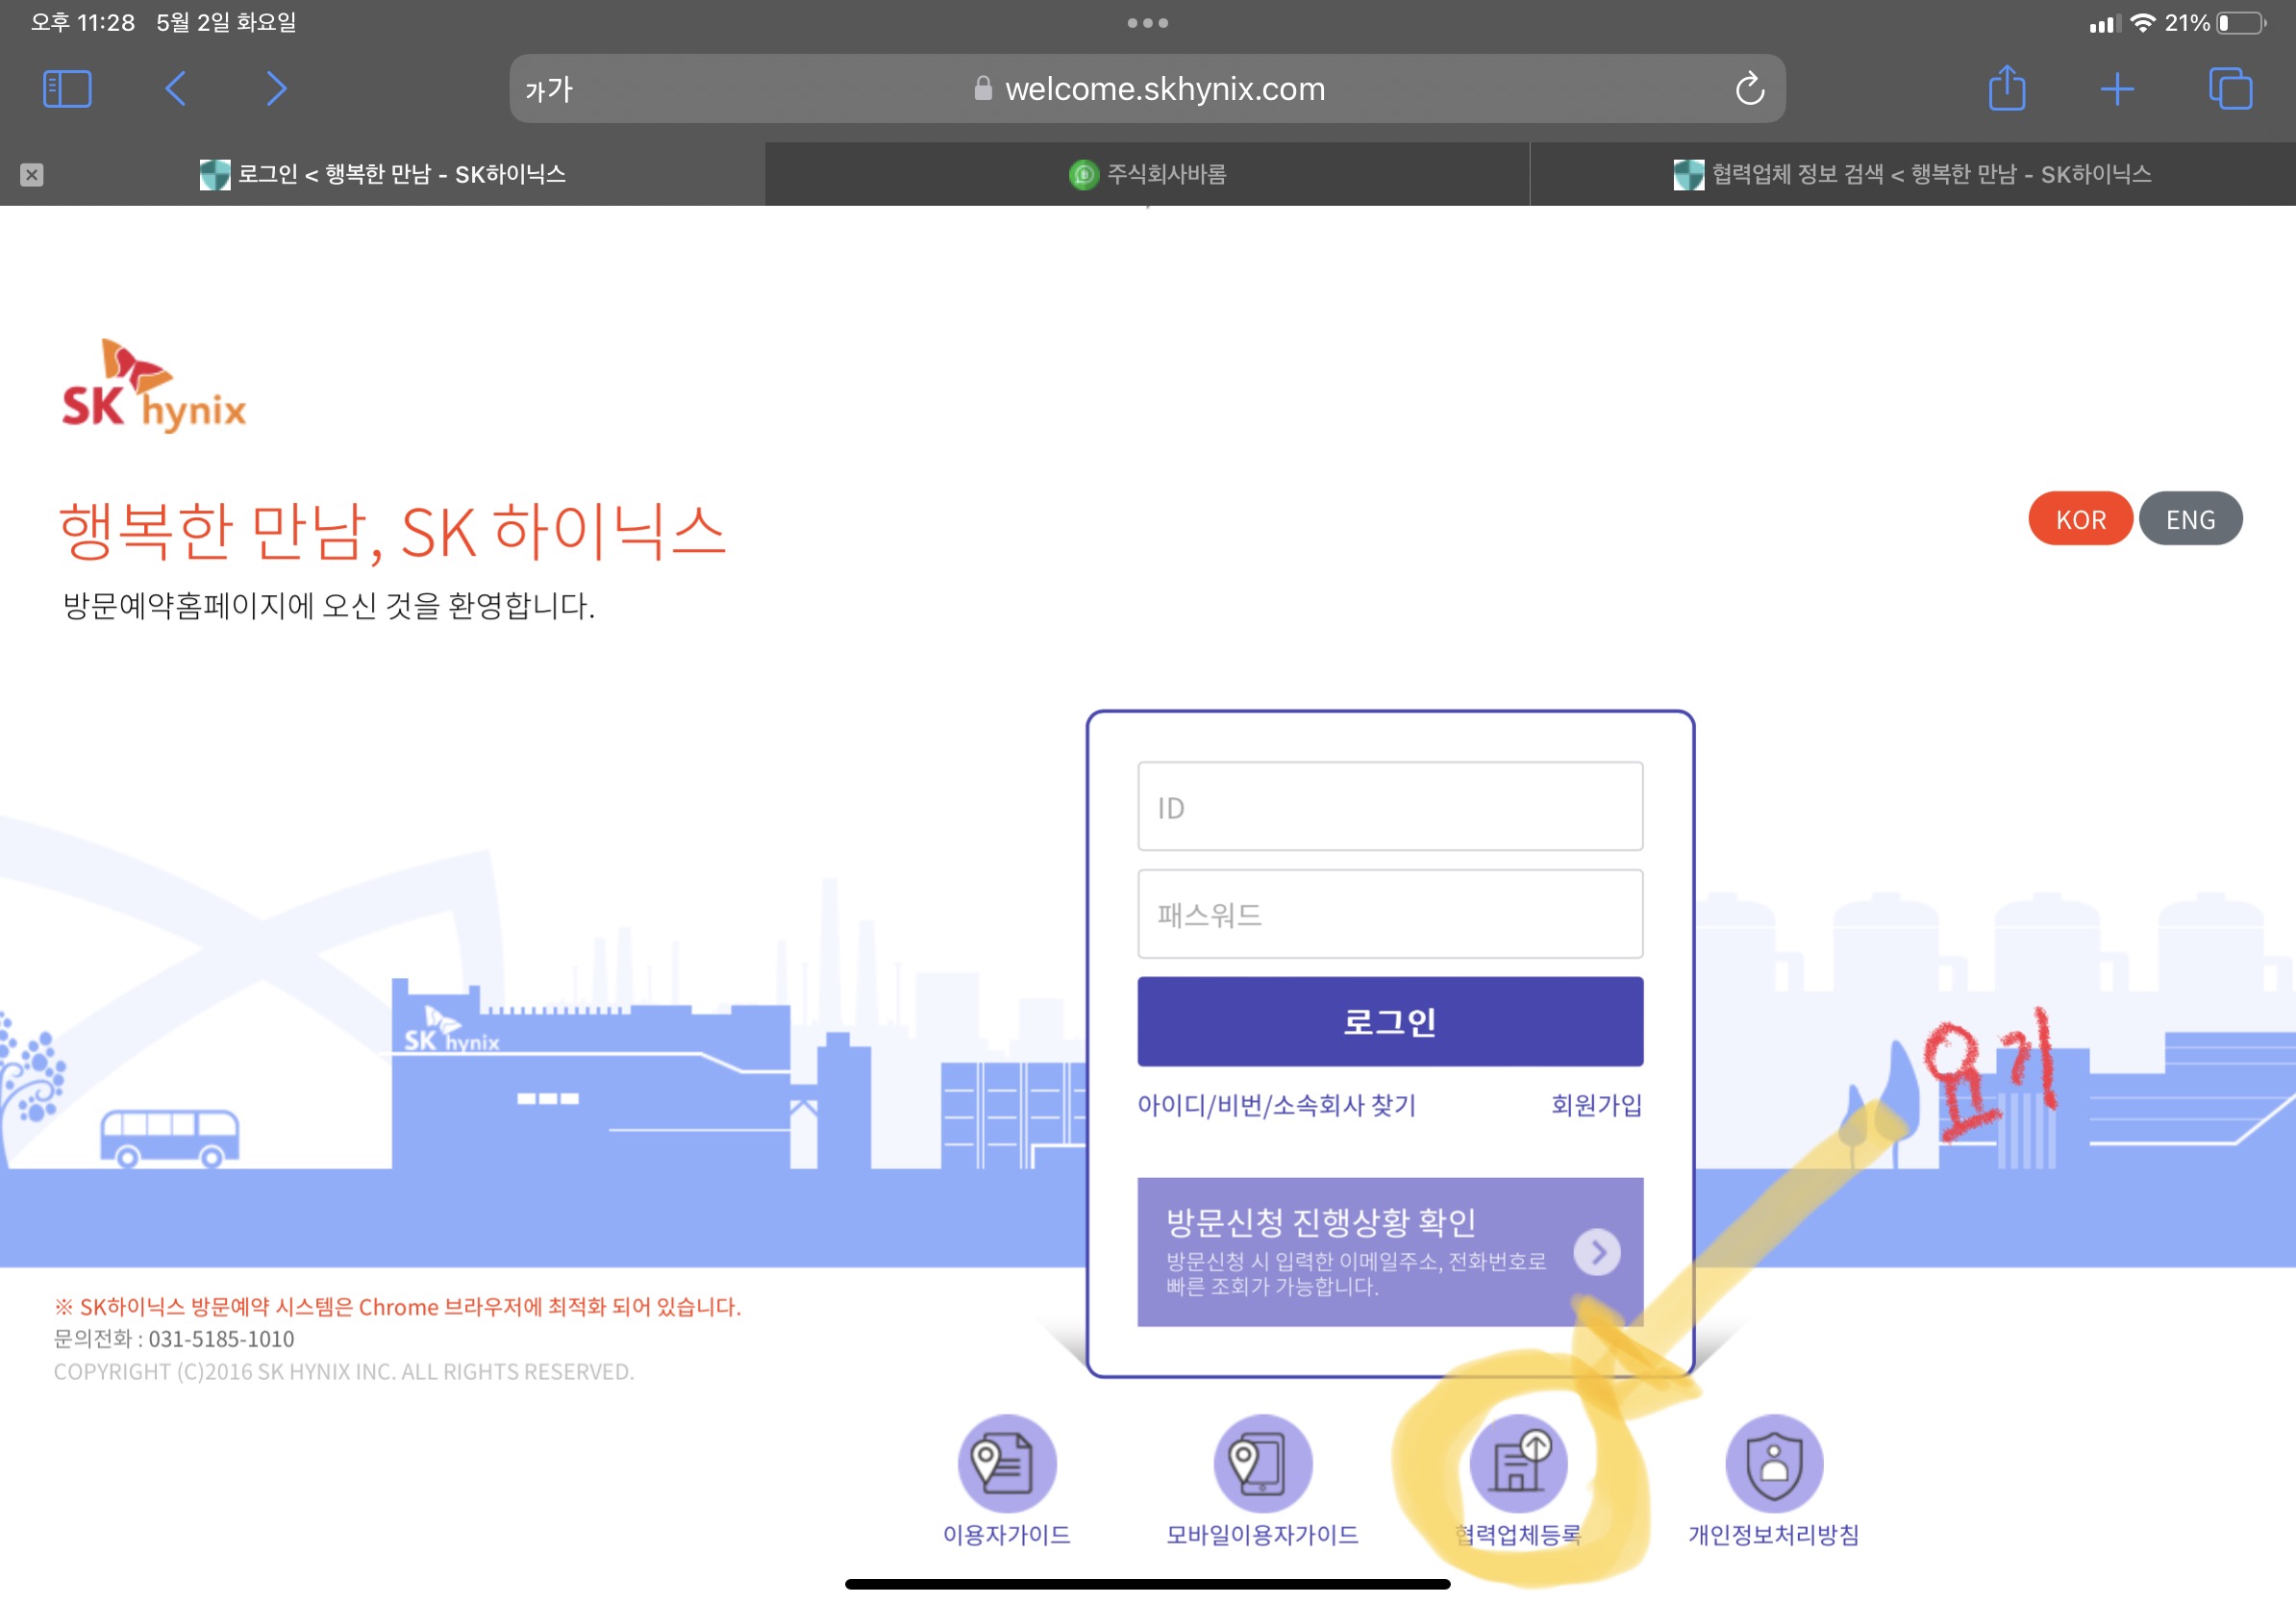Tap the 이용자가이드 text label
The height and width of the screenshot is (1604, 2296).
[1007, 1535]
